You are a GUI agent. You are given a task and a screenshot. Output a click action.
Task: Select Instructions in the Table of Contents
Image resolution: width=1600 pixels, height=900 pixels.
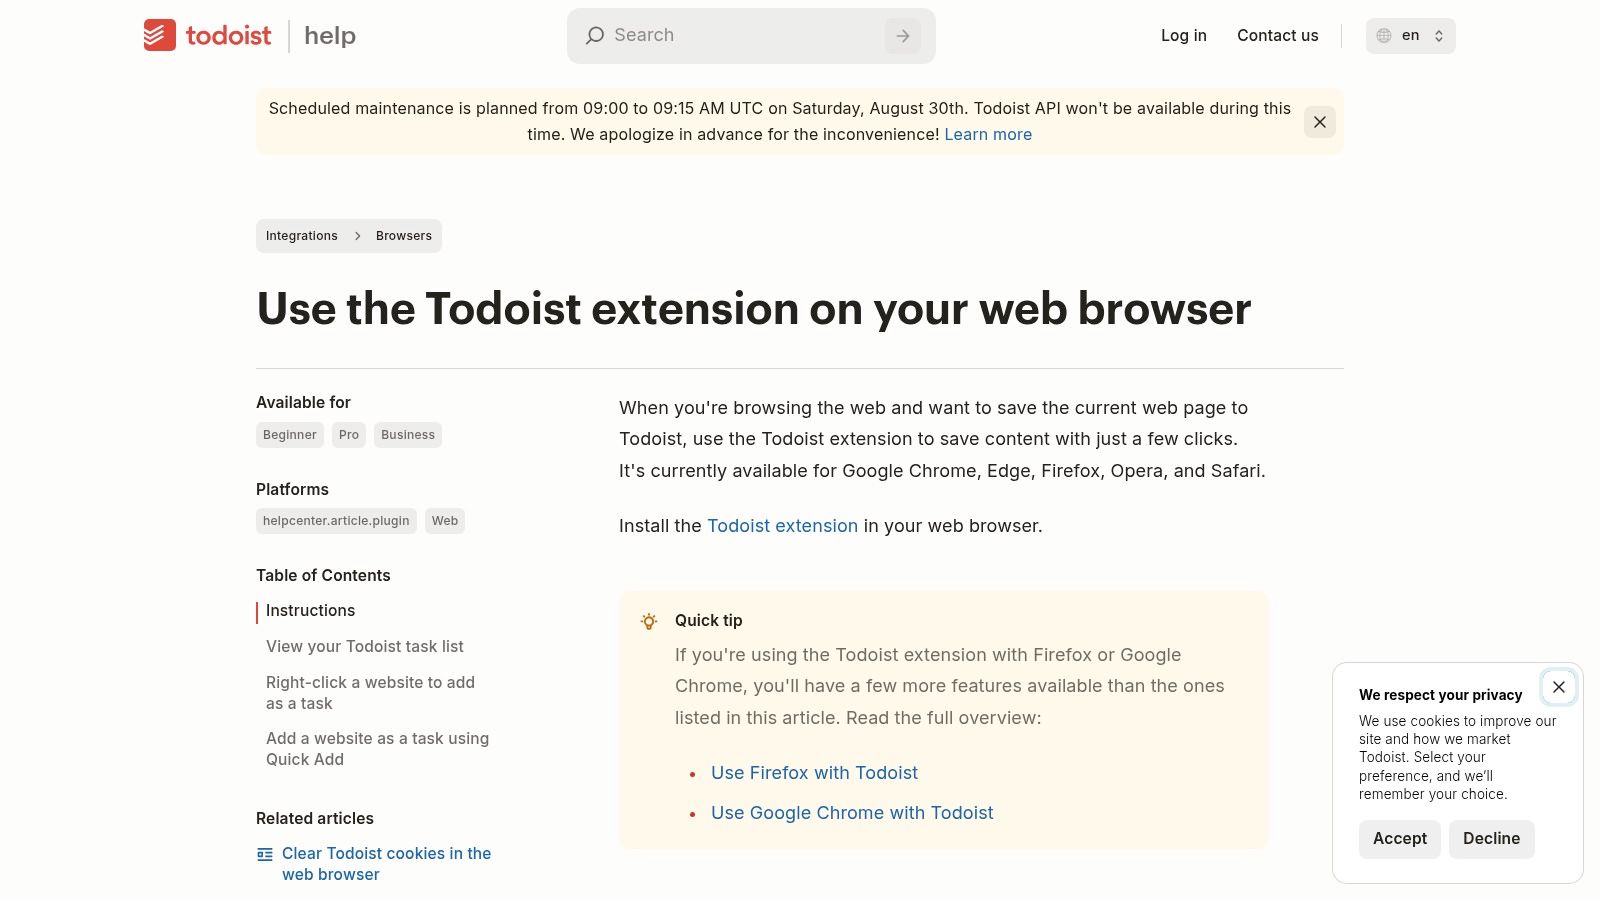pyautogui.click(x=310, y=610)
